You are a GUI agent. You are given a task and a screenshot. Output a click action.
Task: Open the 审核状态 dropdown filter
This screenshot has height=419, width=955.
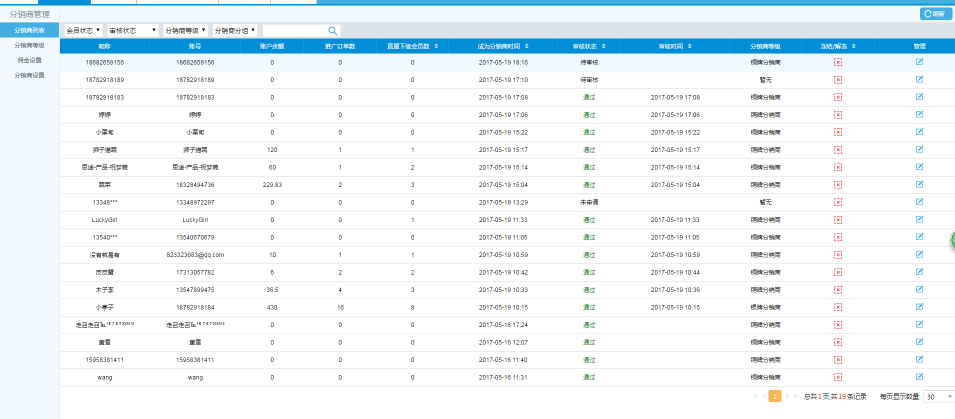click(x=132, y=31)
